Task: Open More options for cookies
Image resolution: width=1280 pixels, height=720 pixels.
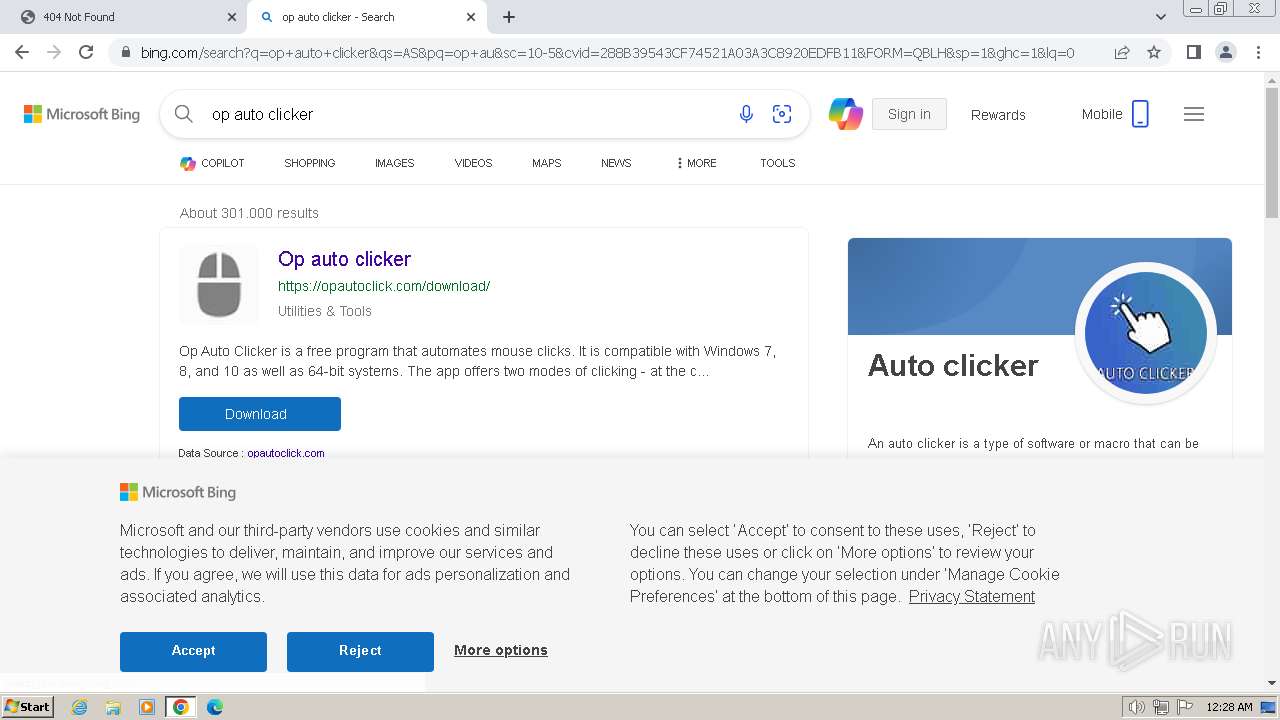Action: point(501,650)
